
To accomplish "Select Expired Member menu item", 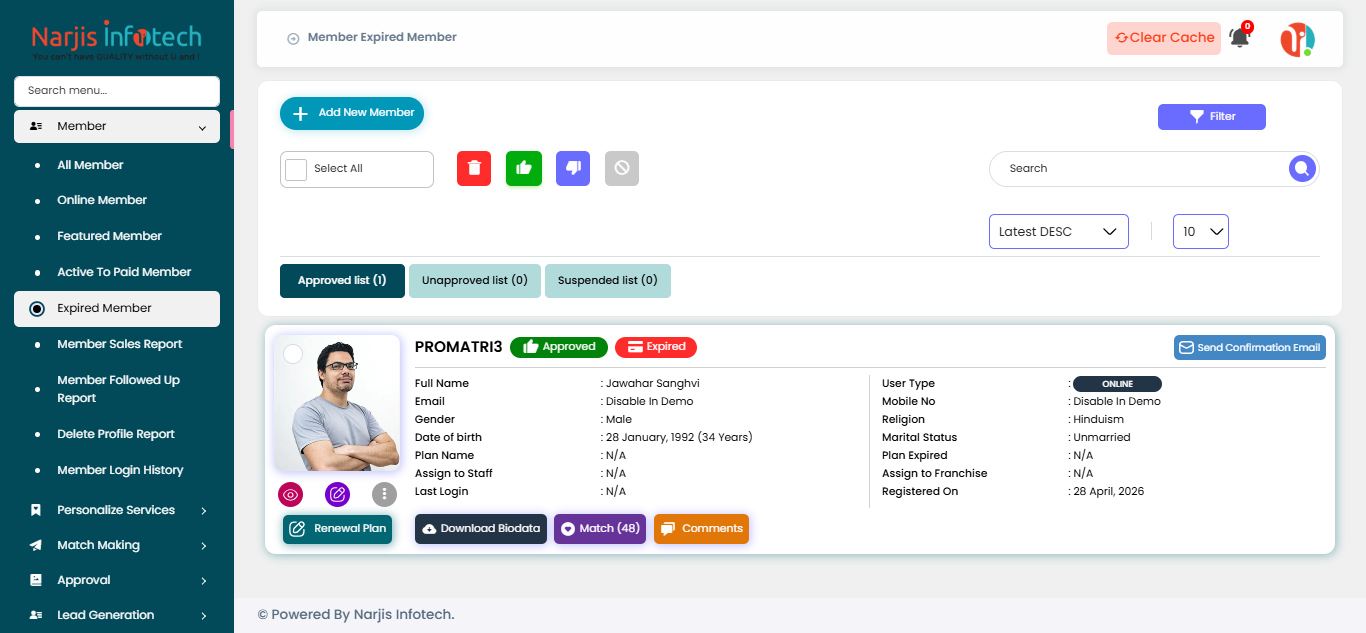I will click(x=117, y=309).
